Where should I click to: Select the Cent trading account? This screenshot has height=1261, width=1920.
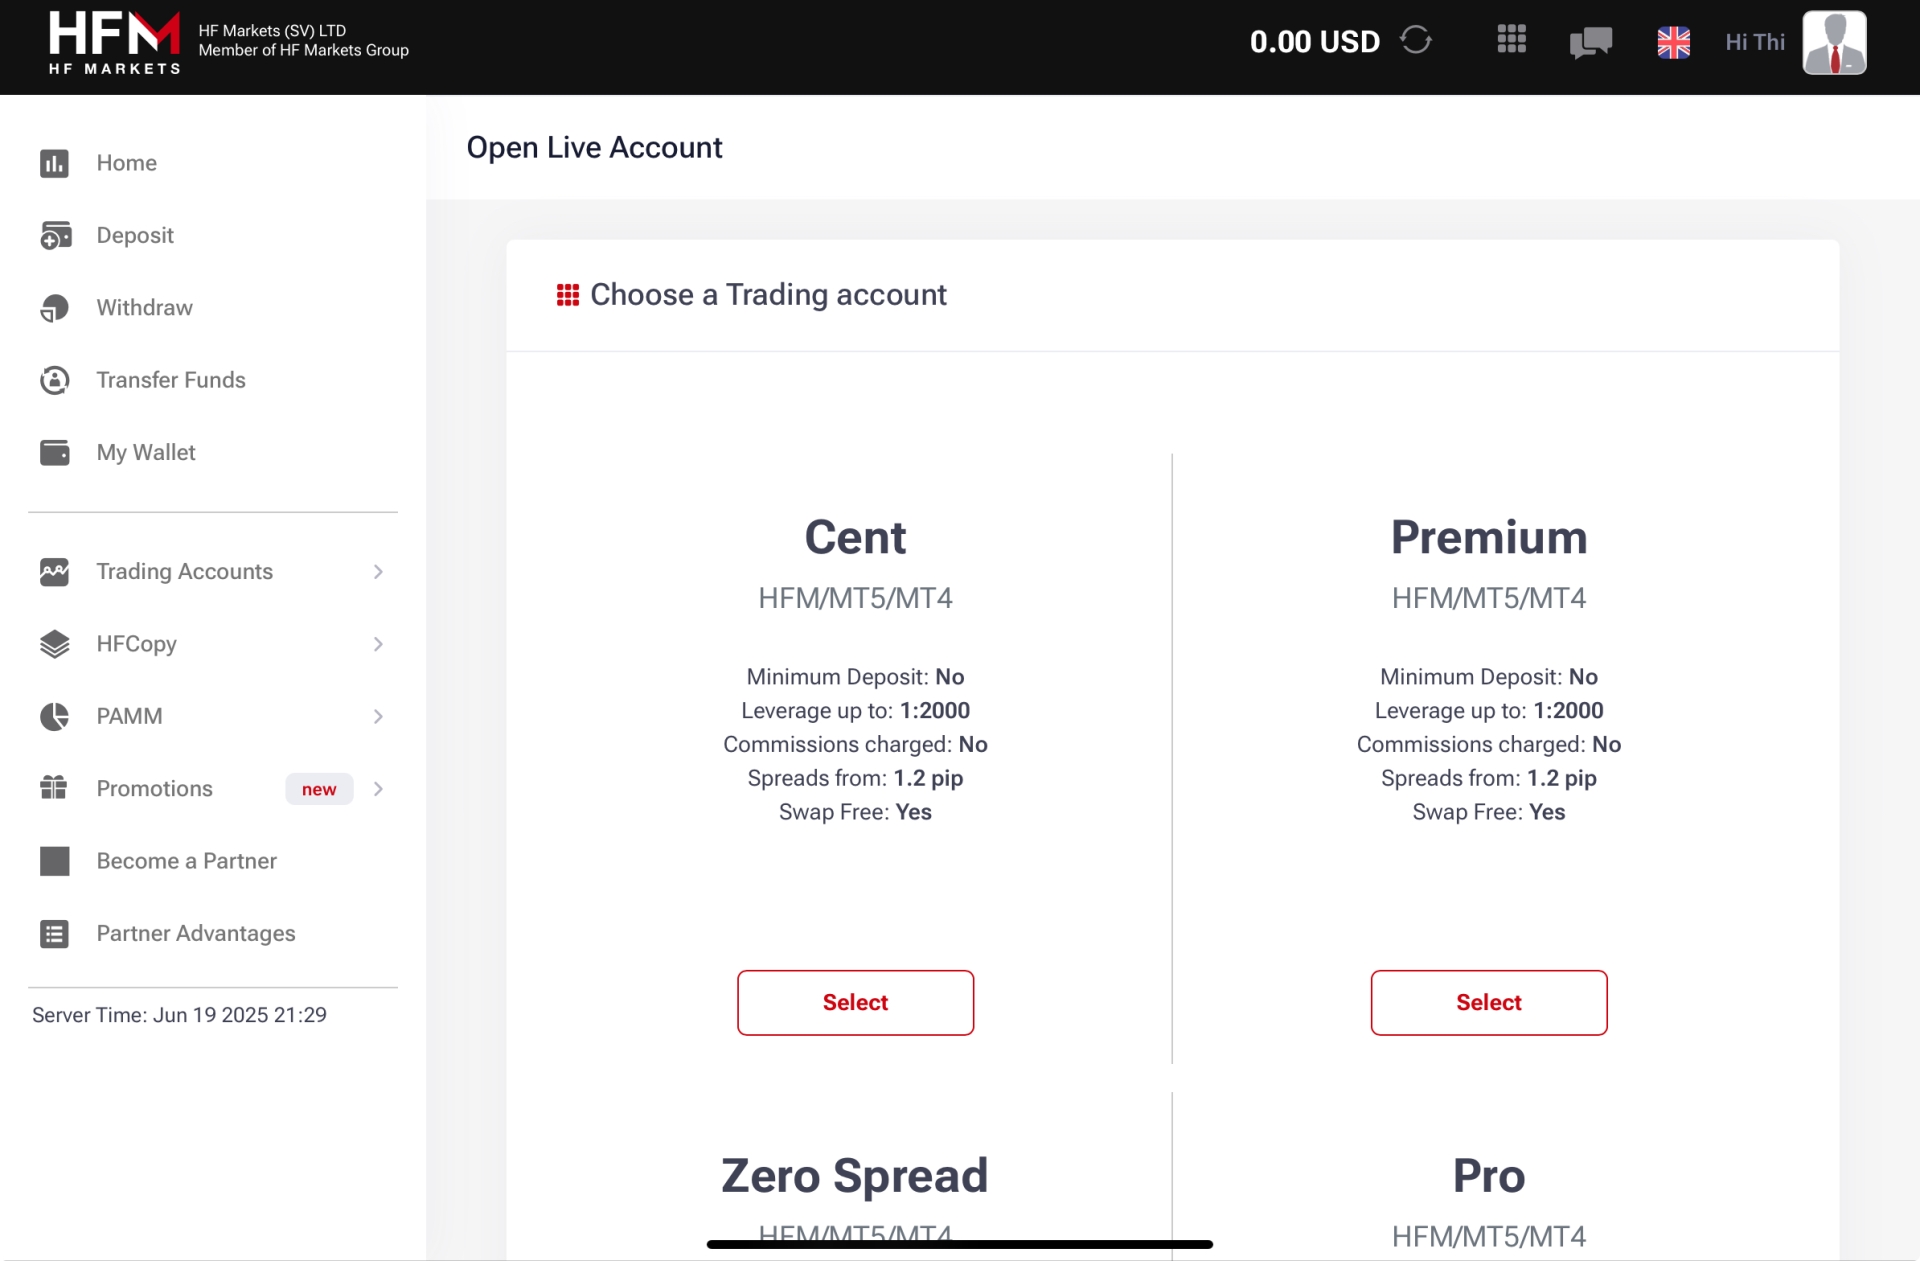855,1002
